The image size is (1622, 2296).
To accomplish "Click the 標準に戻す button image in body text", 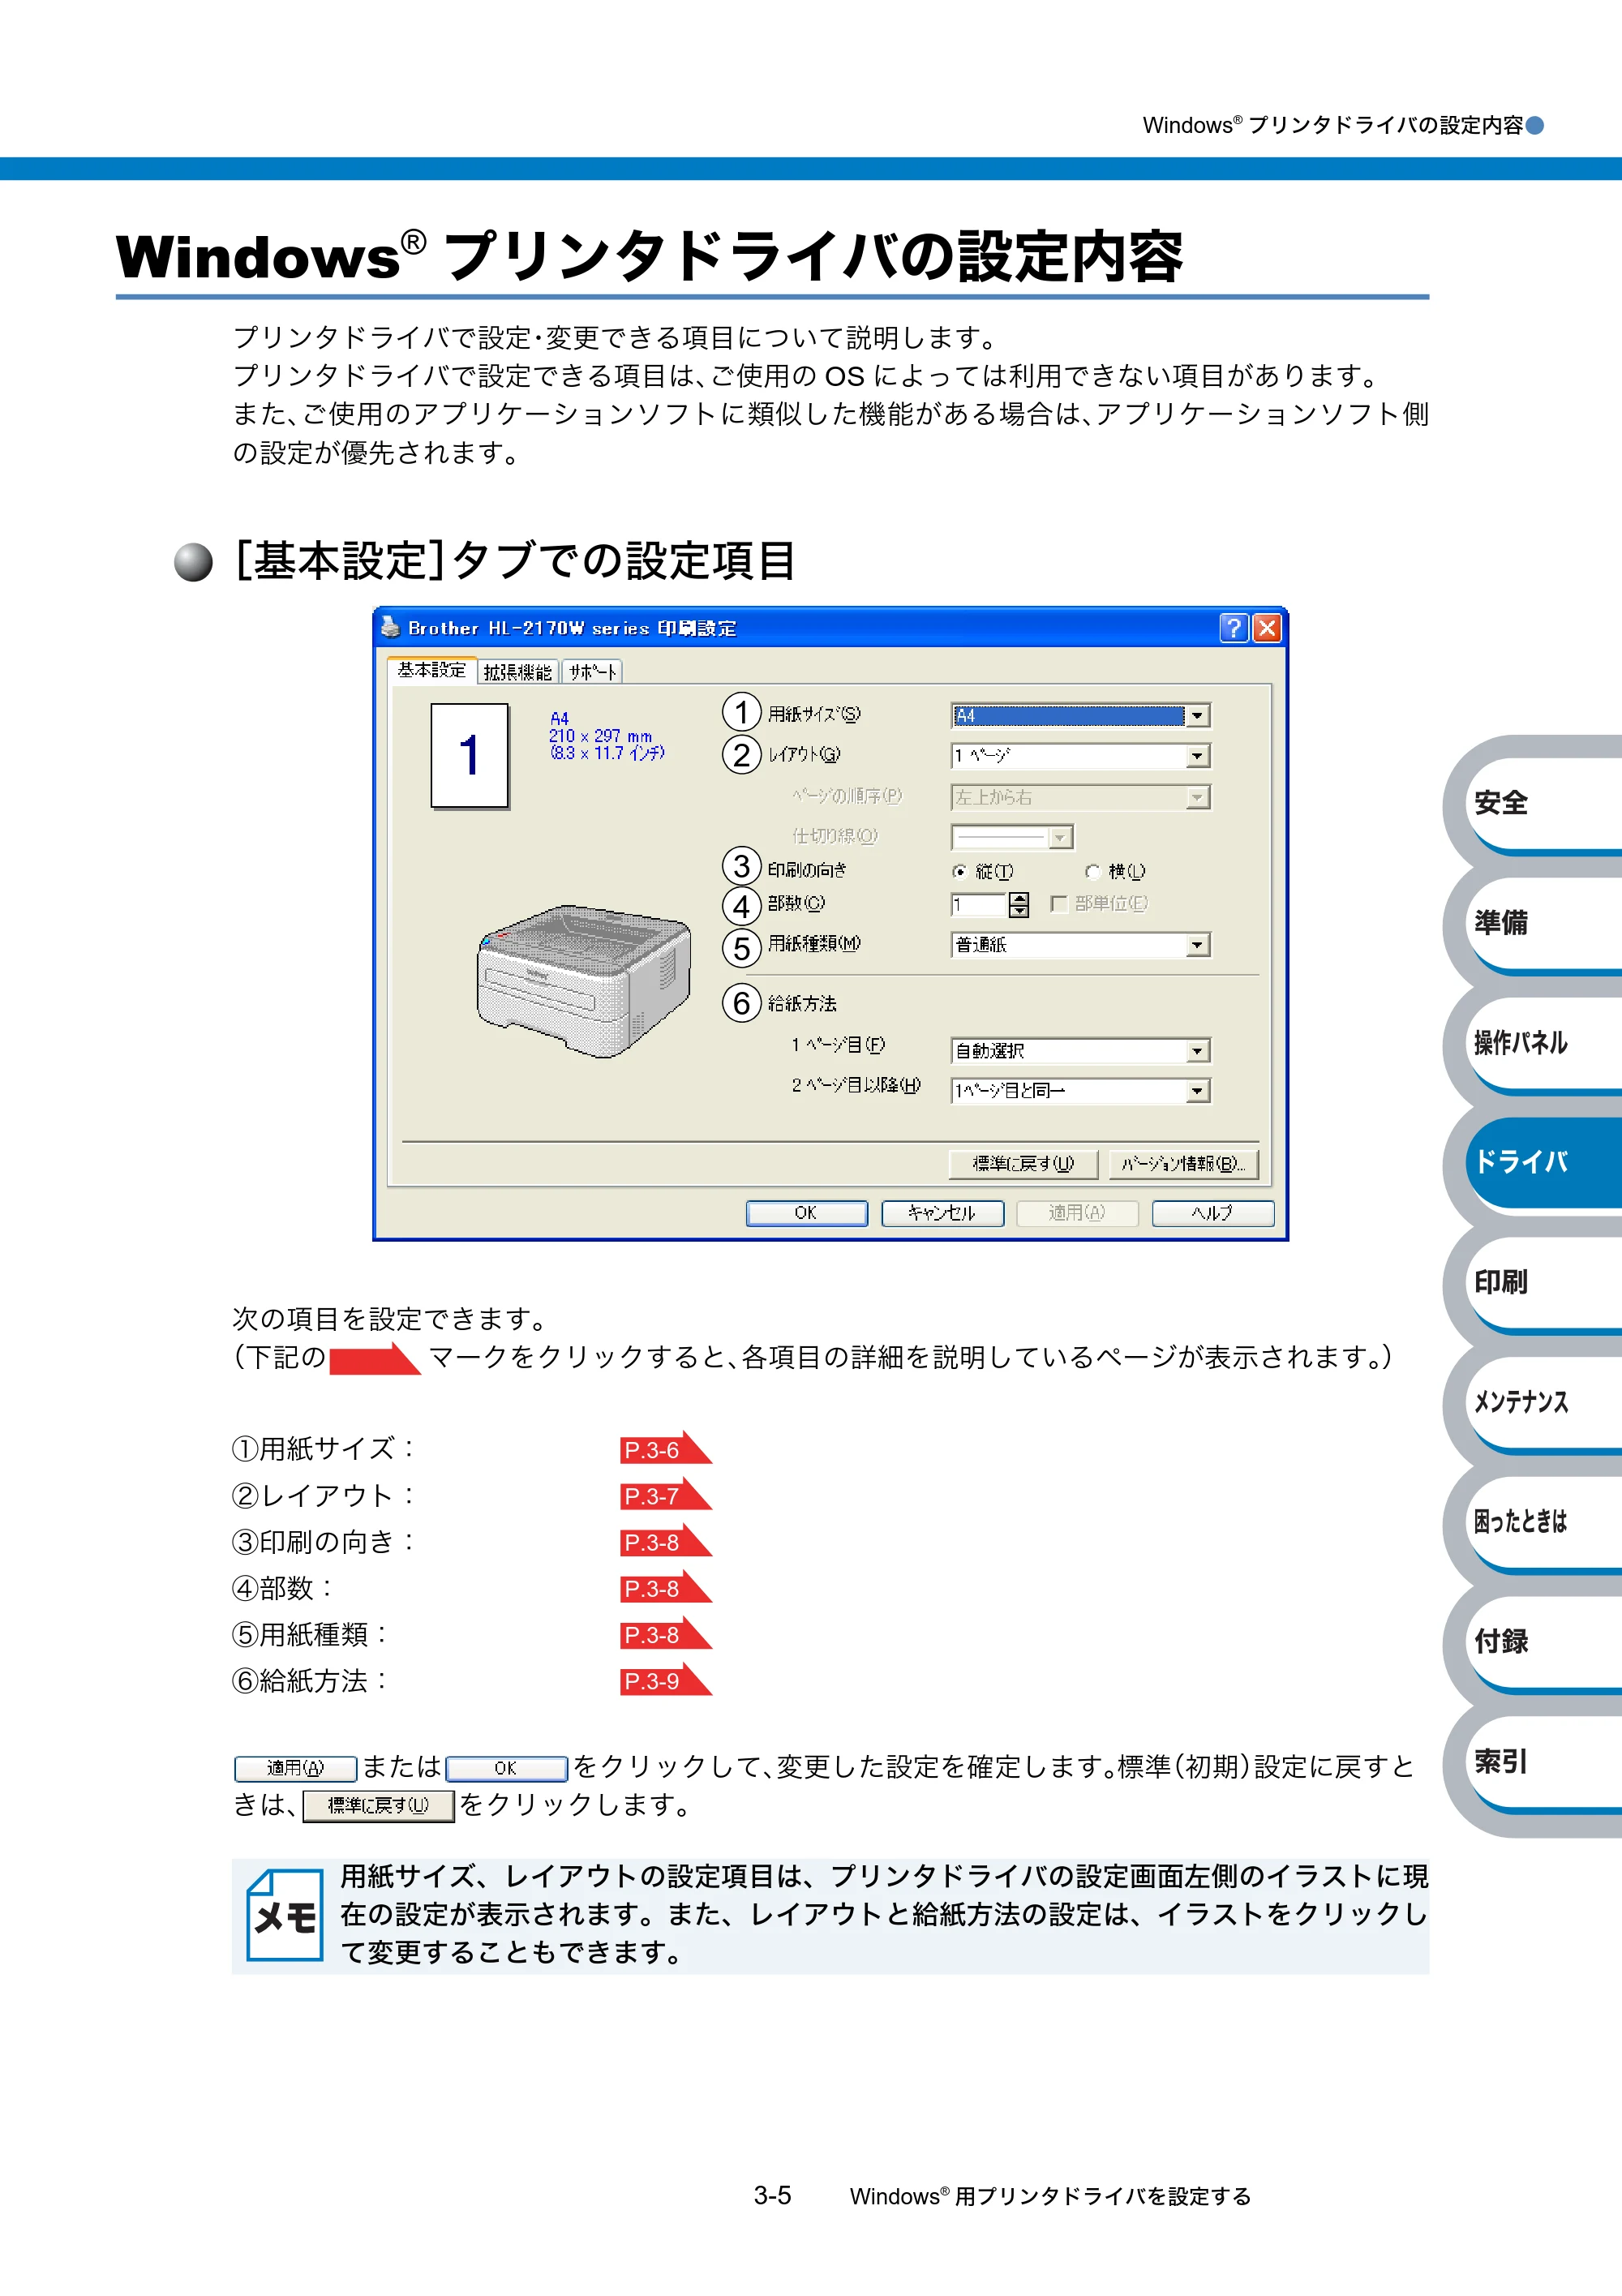I will click(379, 1806).
